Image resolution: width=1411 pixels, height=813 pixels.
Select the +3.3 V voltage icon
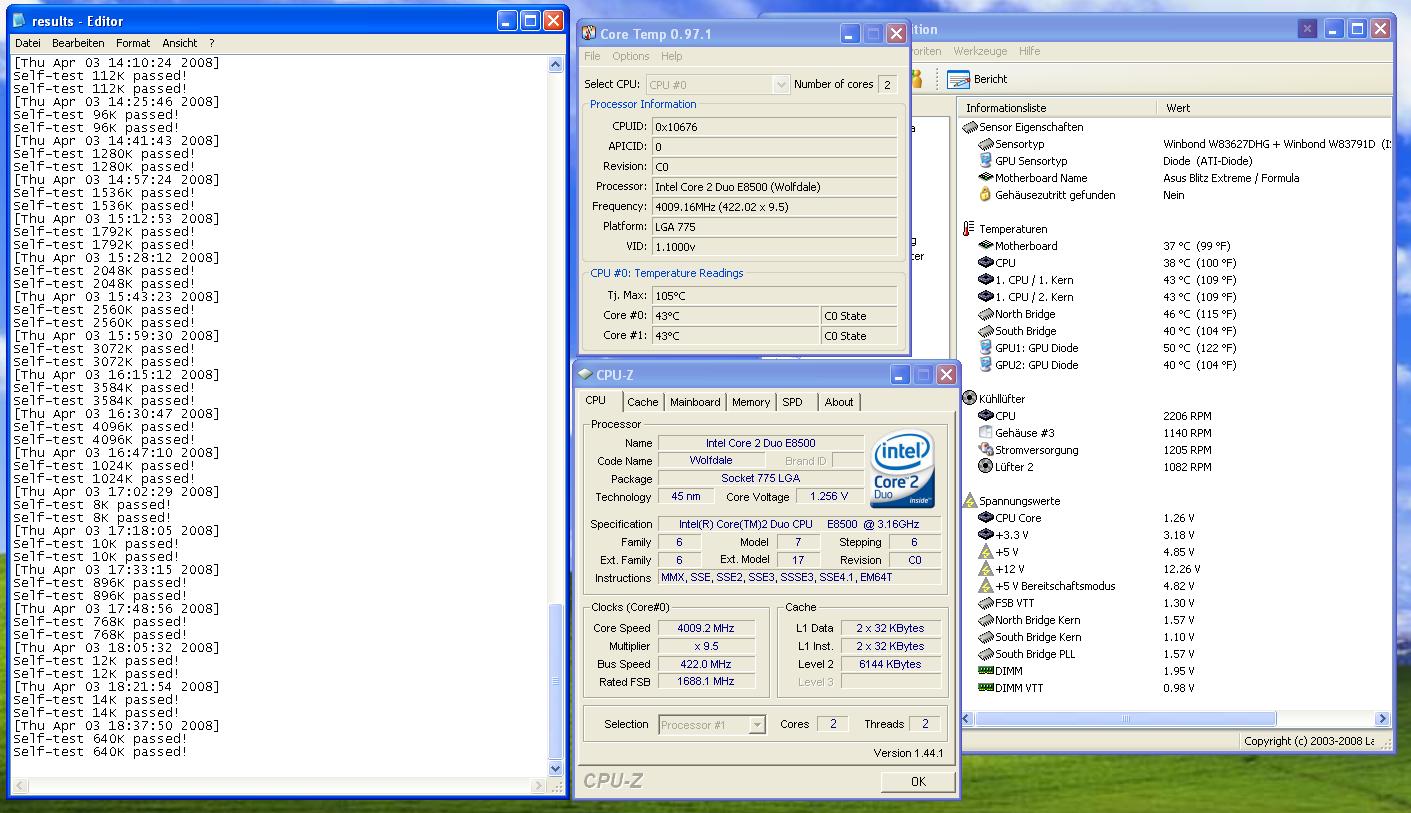pyautogui.click(x=986, y=535)
